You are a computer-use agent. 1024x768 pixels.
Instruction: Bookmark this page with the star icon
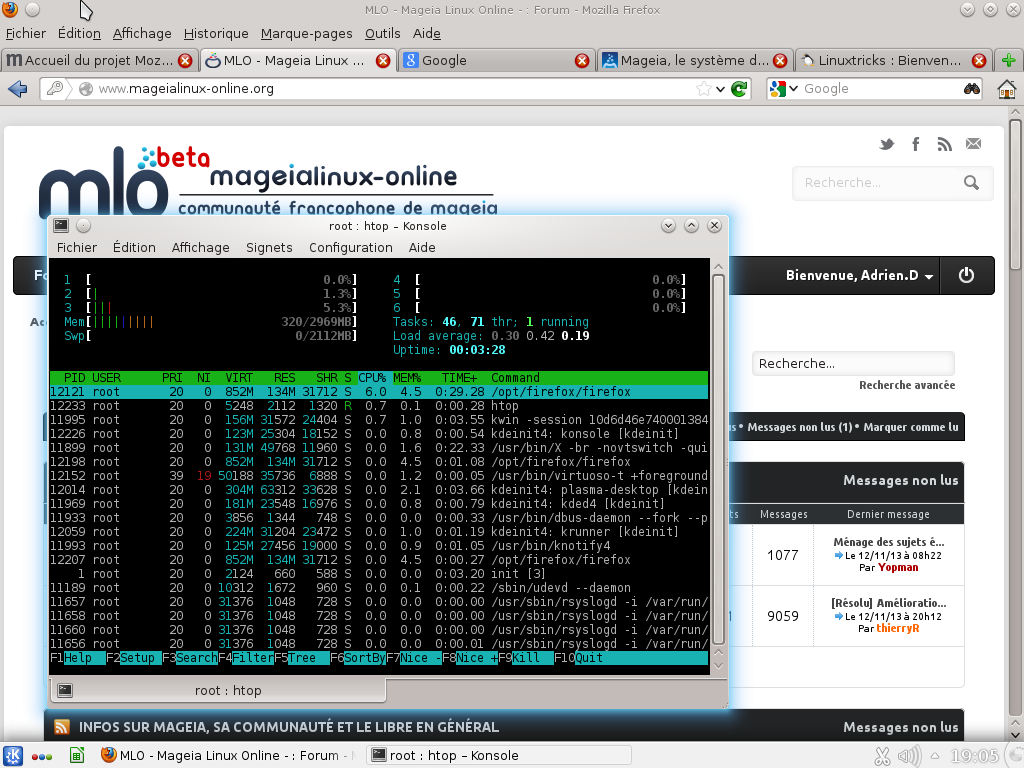(x=703, y=89)
